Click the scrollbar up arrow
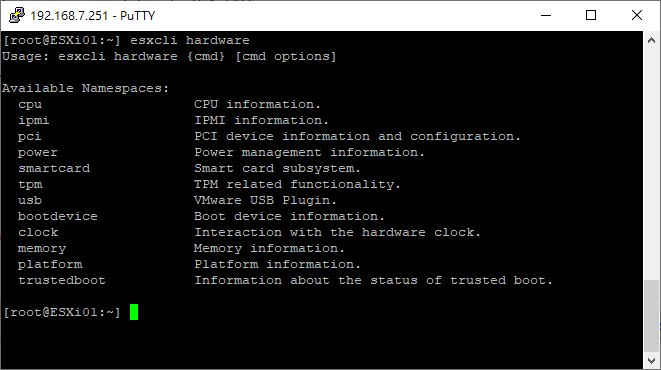Screen dimensions: 661x370 pyautogui.click(x=651, y=40)
